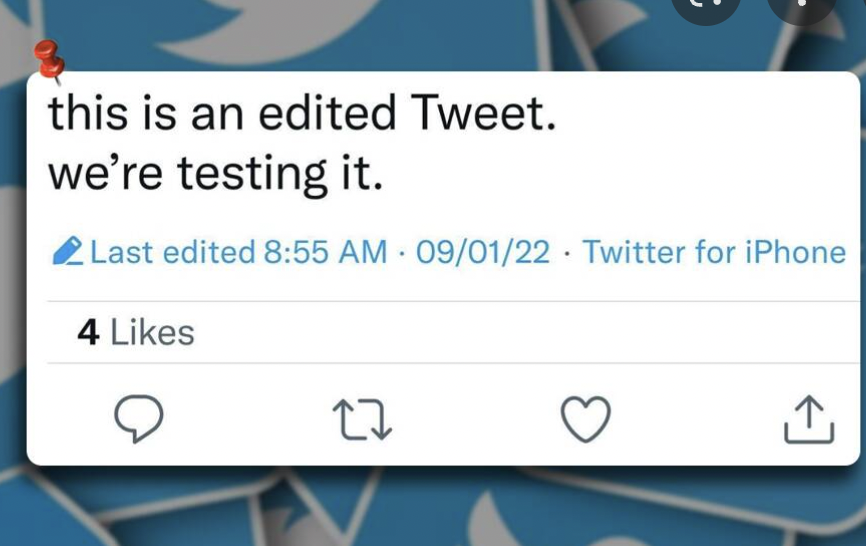Click the bold like count "4"
Screen dimensions: 866x546
(88, 332)
